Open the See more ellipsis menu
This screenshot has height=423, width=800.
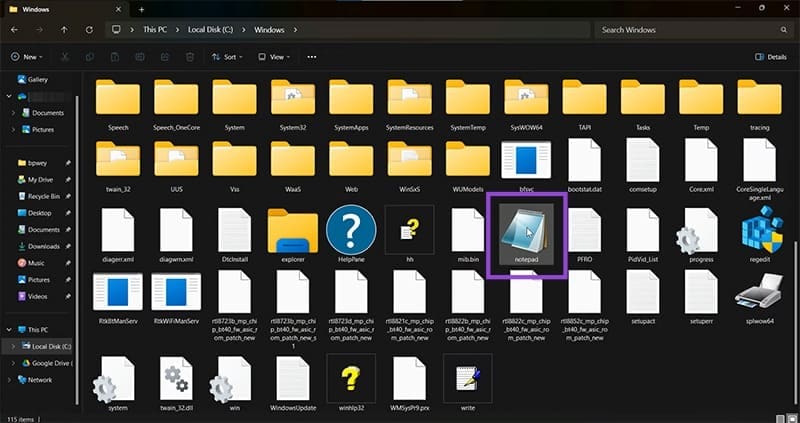[312, 57]
